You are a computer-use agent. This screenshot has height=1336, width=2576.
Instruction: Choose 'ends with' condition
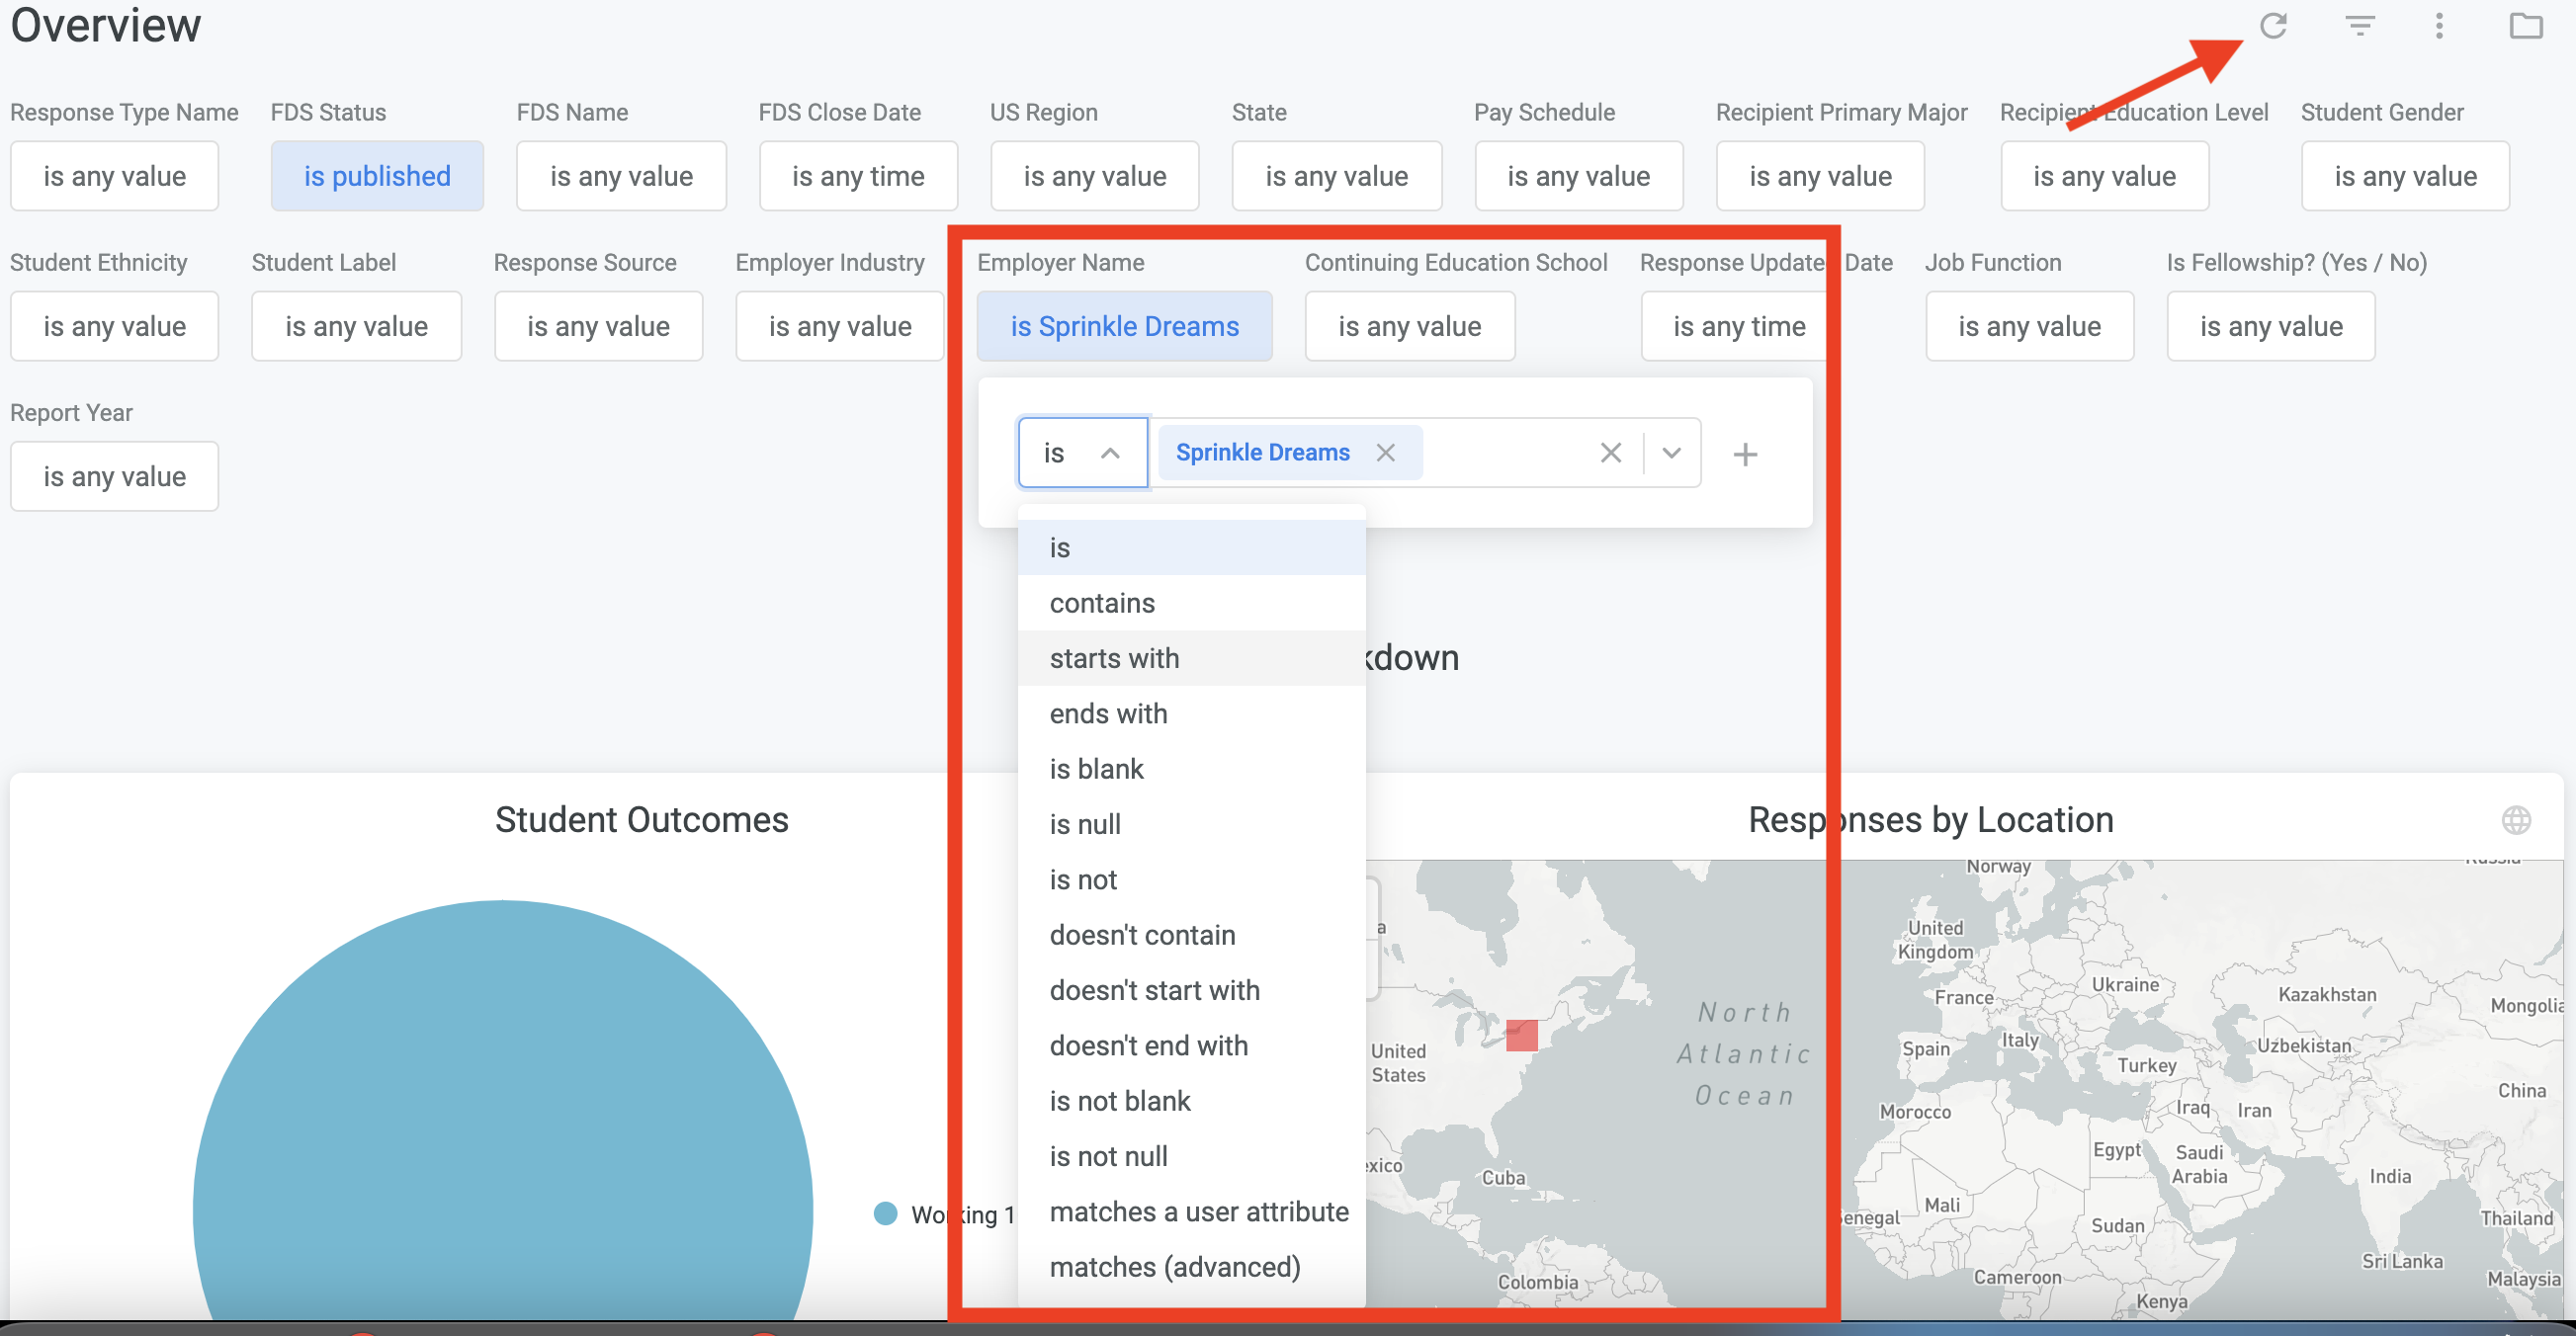[1191, 714]
